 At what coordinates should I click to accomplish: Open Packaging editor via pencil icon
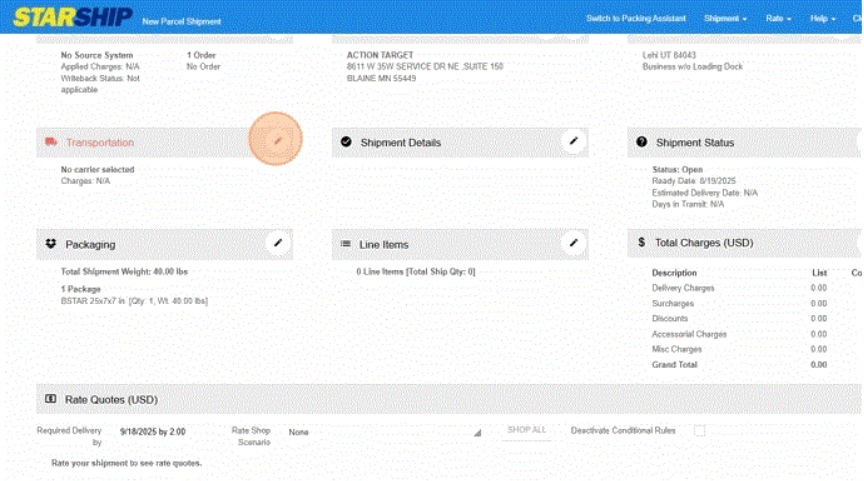coord(278,243)
